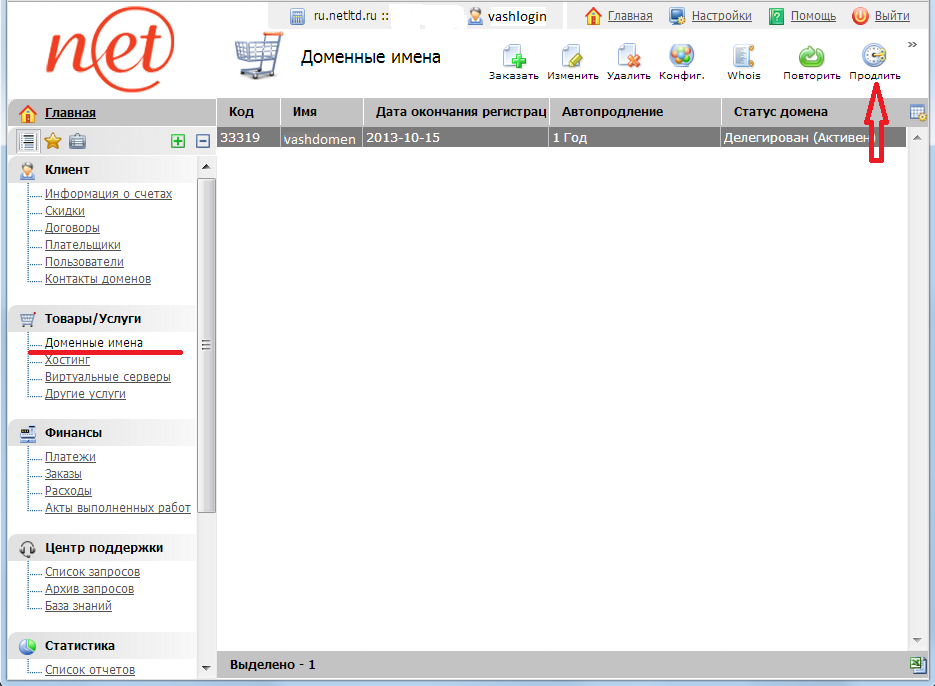This screenshot has height=686, width=935.
Task: Collapse all menu sections with minus icon
Action: click(x=203, y=142)
